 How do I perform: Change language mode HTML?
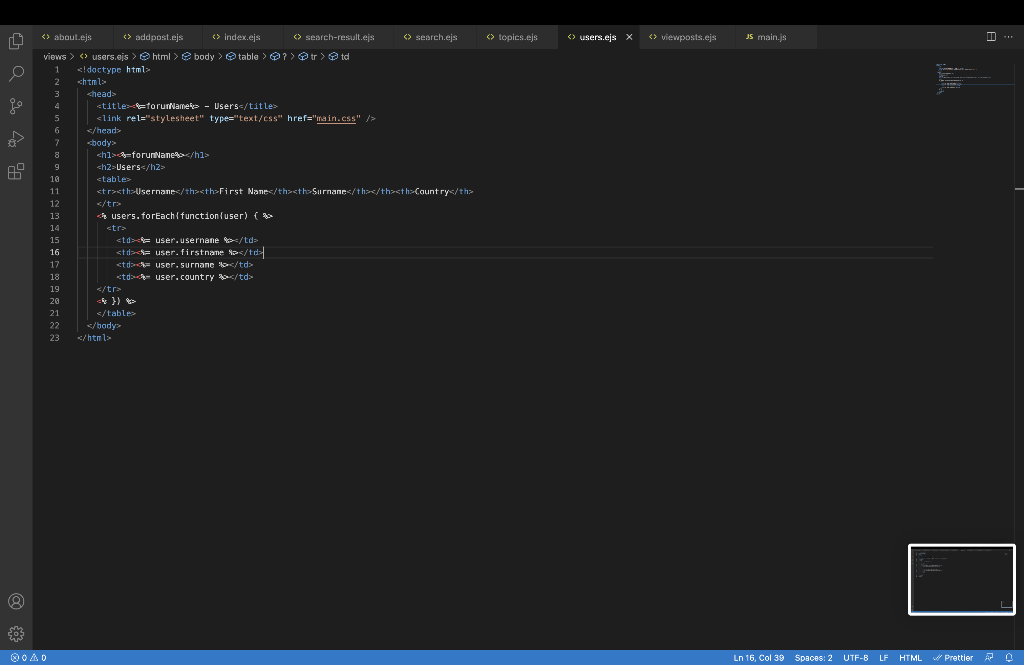(x=910, y=658)
